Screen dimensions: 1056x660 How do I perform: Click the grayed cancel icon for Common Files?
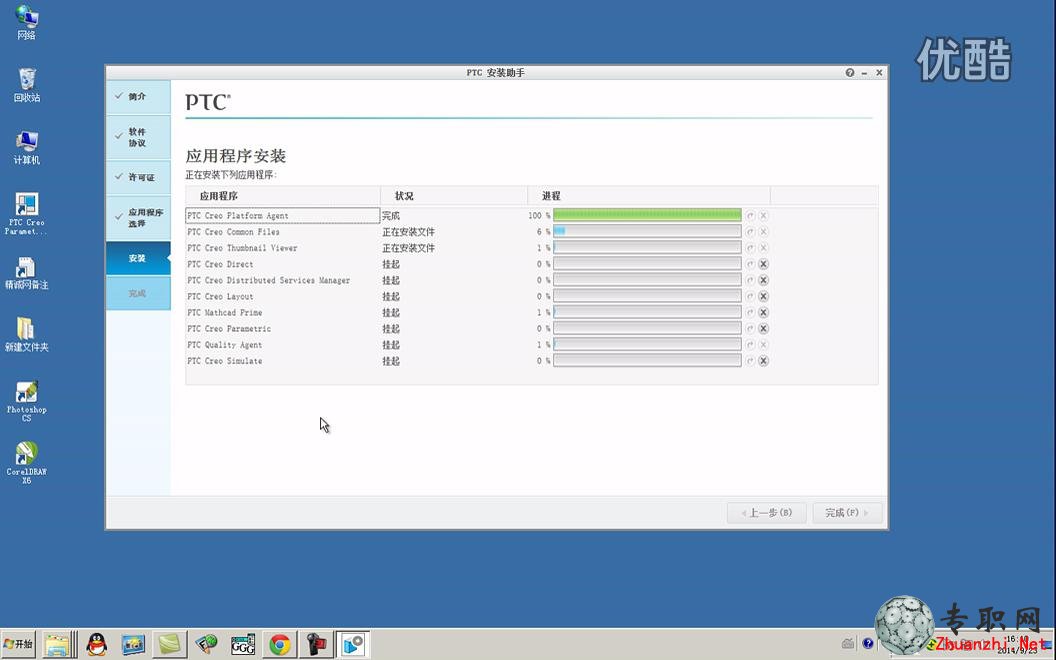(x=763, y=232)
